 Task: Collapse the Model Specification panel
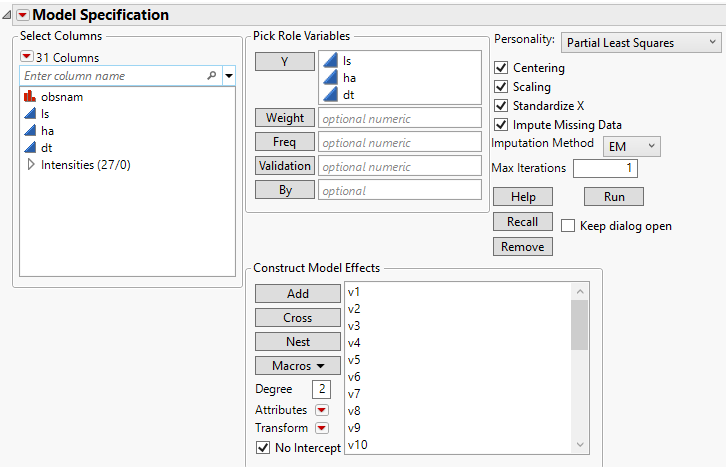(x=8, y=15)
